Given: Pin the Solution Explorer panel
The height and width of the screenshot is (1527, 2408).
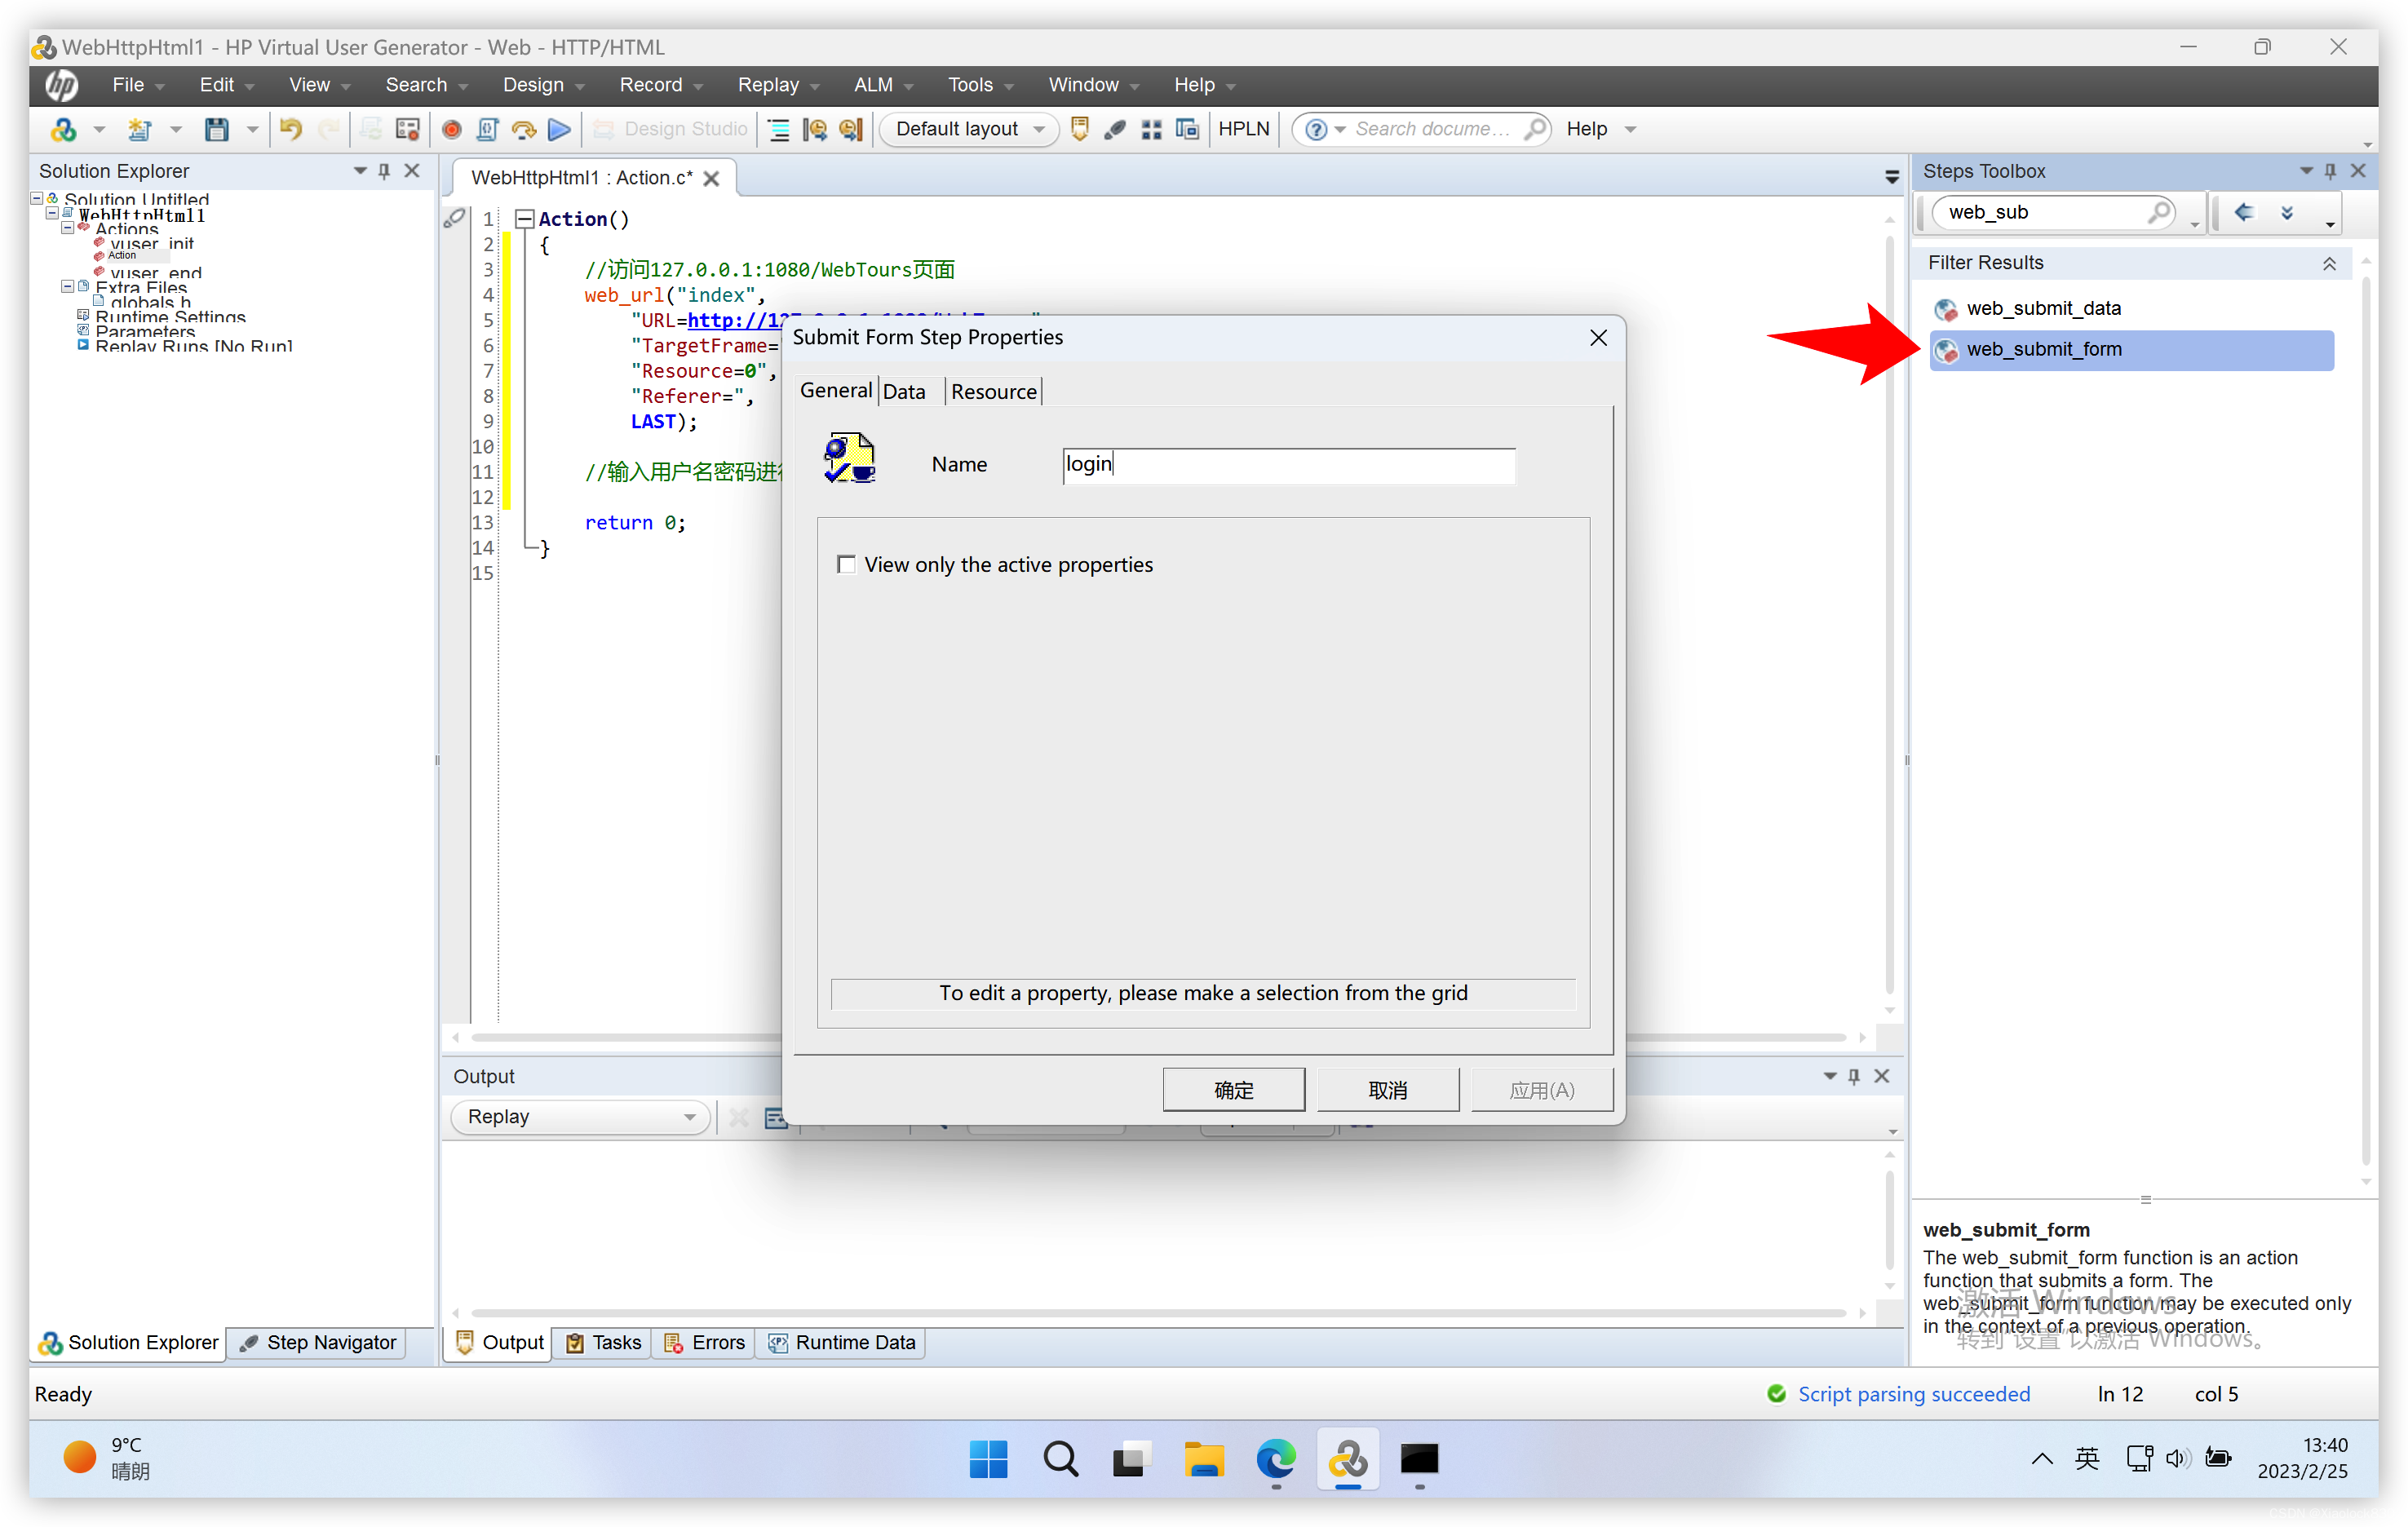Looking at the screenshot, I should point(384,170).
